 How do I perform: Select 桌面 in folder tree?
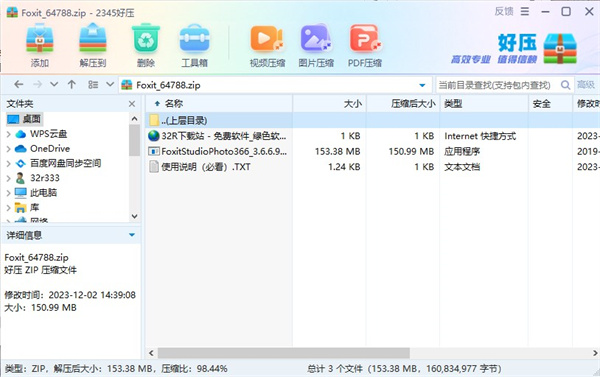(x=31, y=119)
